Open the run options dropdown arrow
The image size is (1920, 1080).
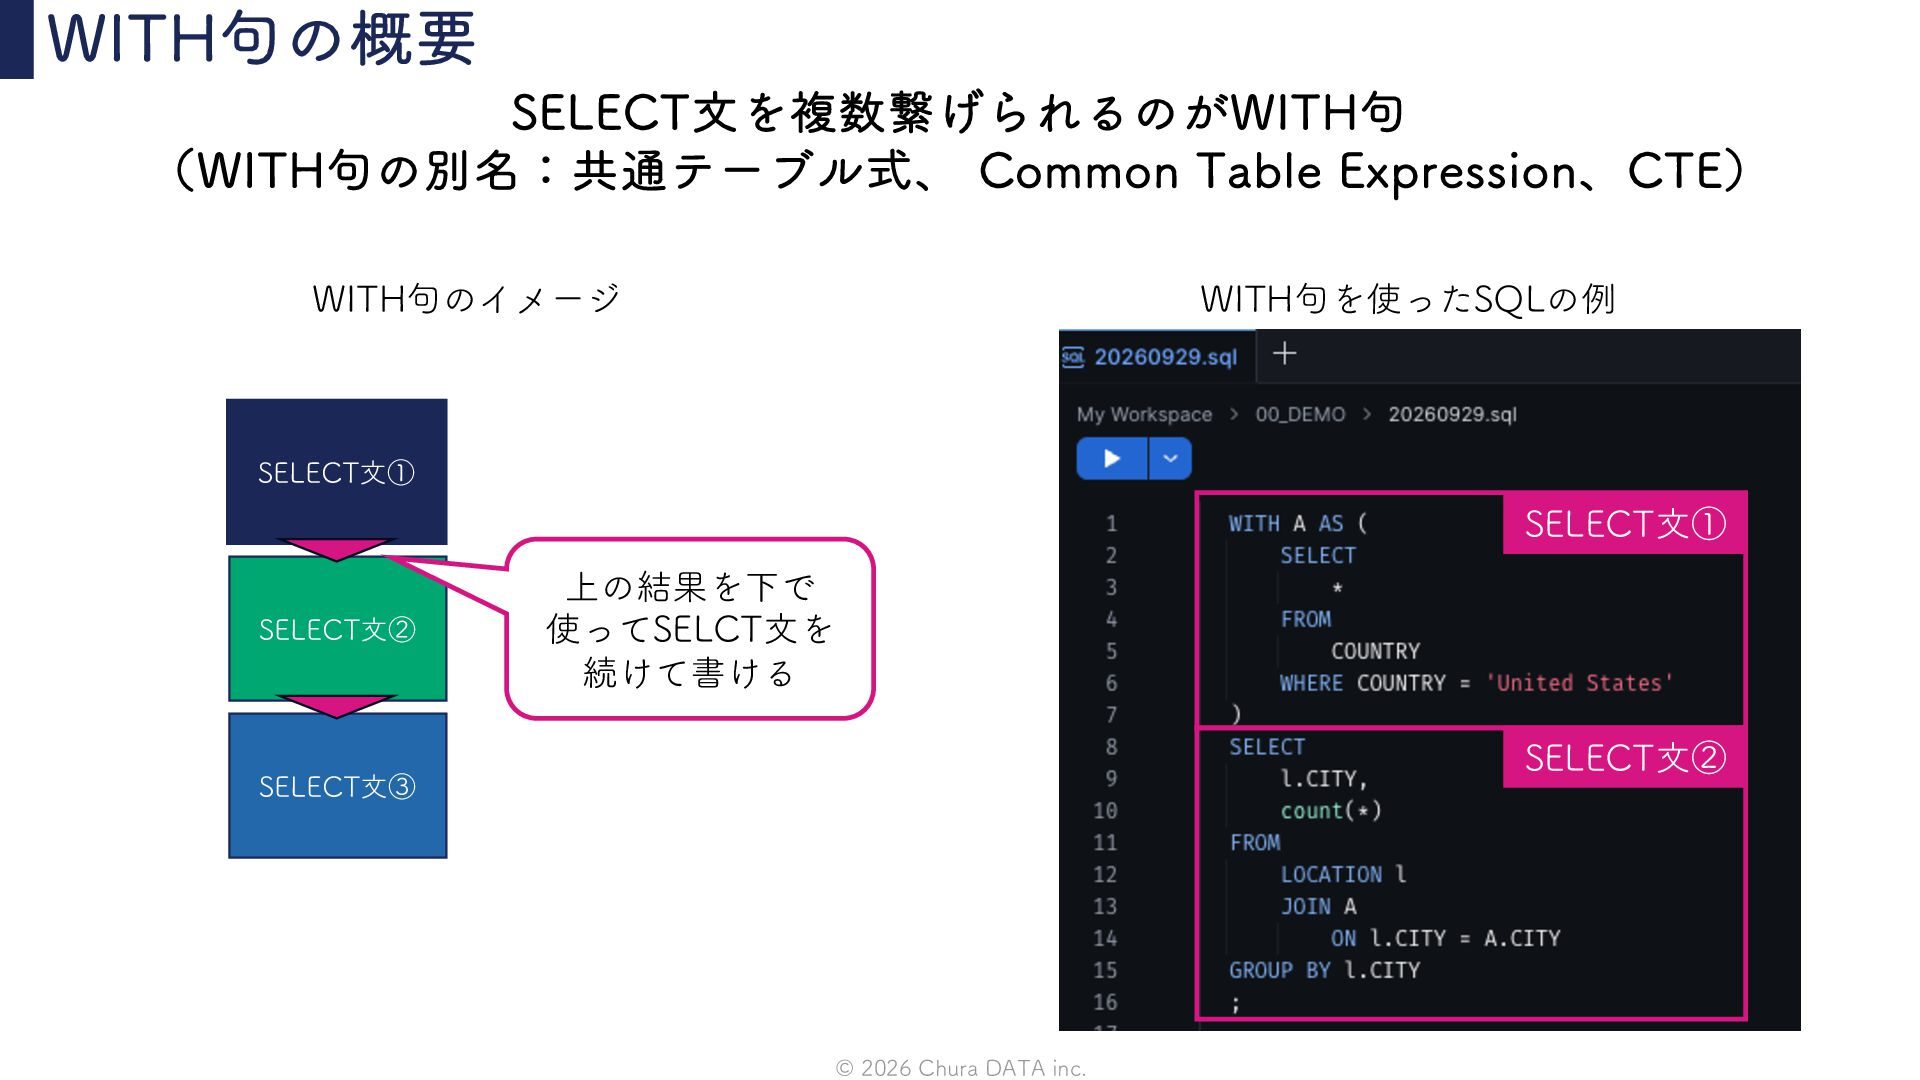(1170, 459)
